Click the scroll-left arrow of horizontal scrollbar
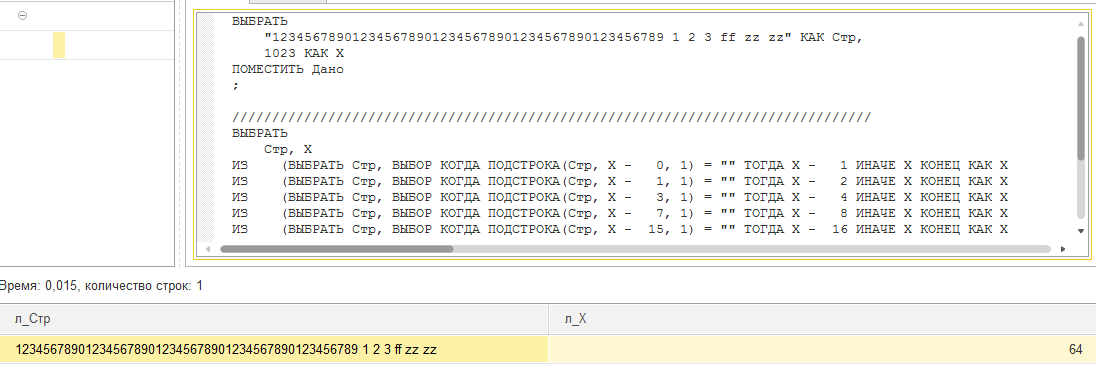The height and width of the screenshot is (373, 1096). pos(208,249)
